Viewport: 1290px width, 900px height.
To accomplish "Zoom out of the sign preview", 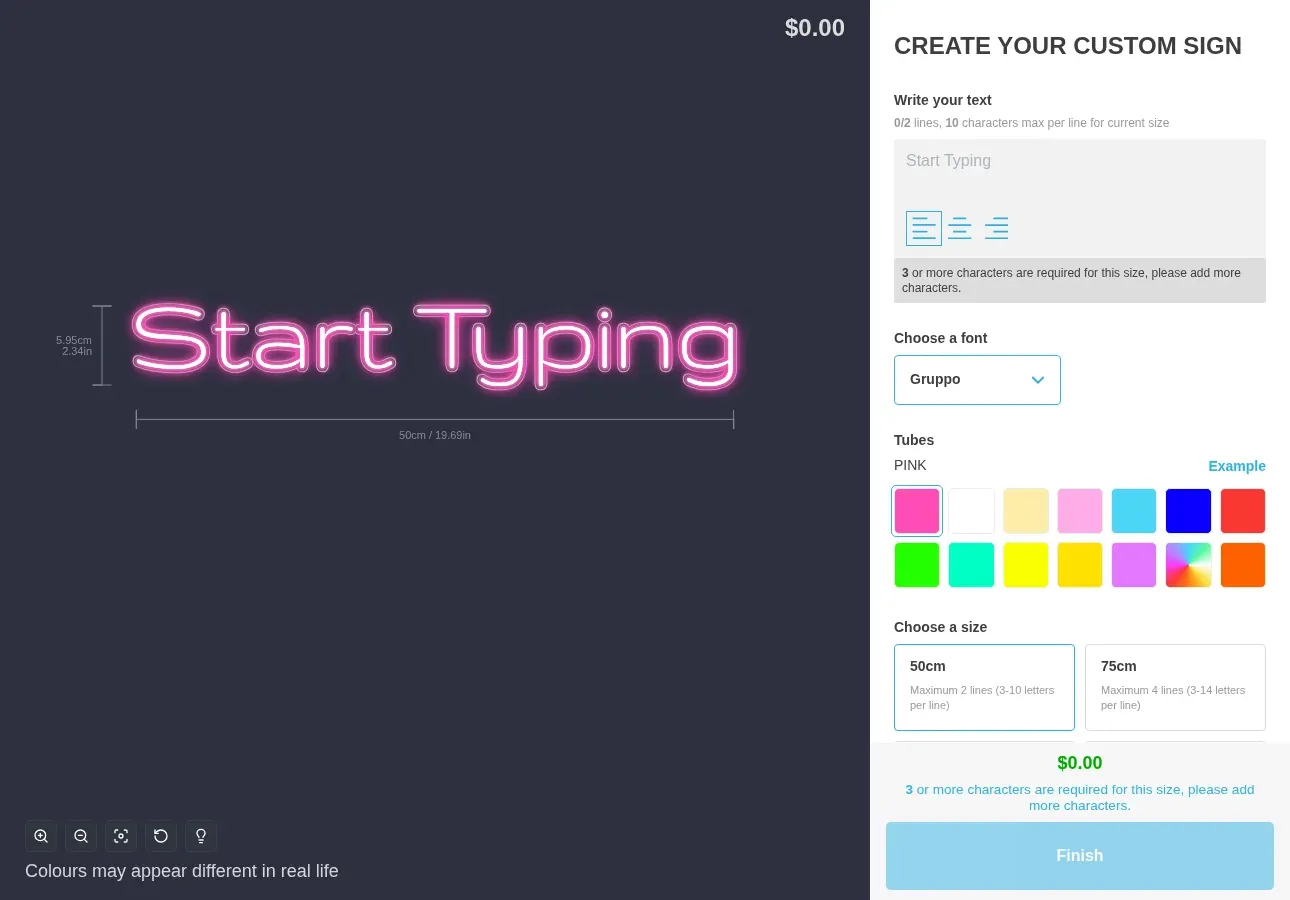I will 81,836.
